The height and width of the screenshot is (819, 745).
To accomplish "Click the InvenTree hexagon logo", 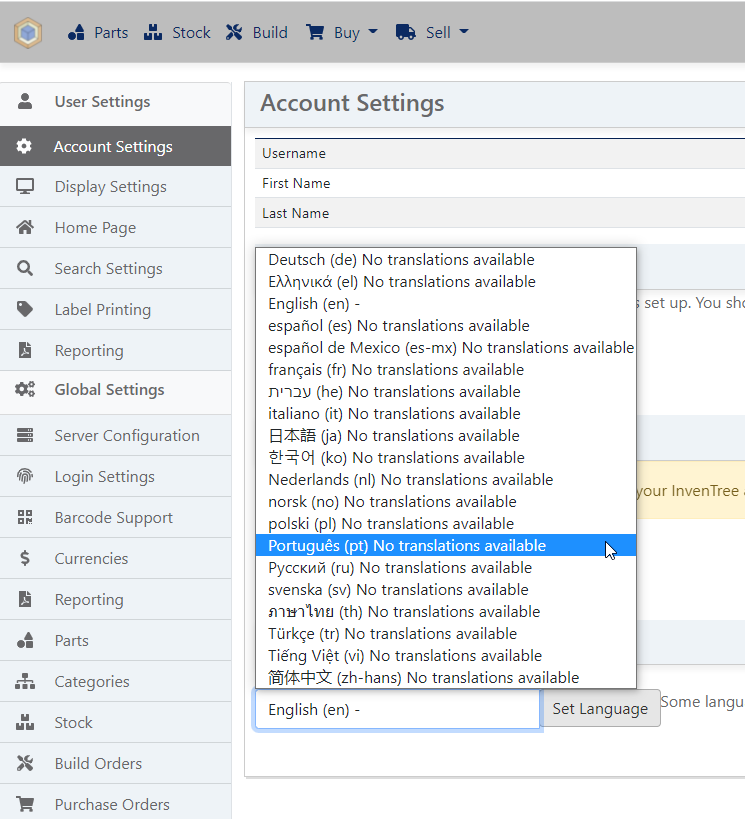I will 28,32.
